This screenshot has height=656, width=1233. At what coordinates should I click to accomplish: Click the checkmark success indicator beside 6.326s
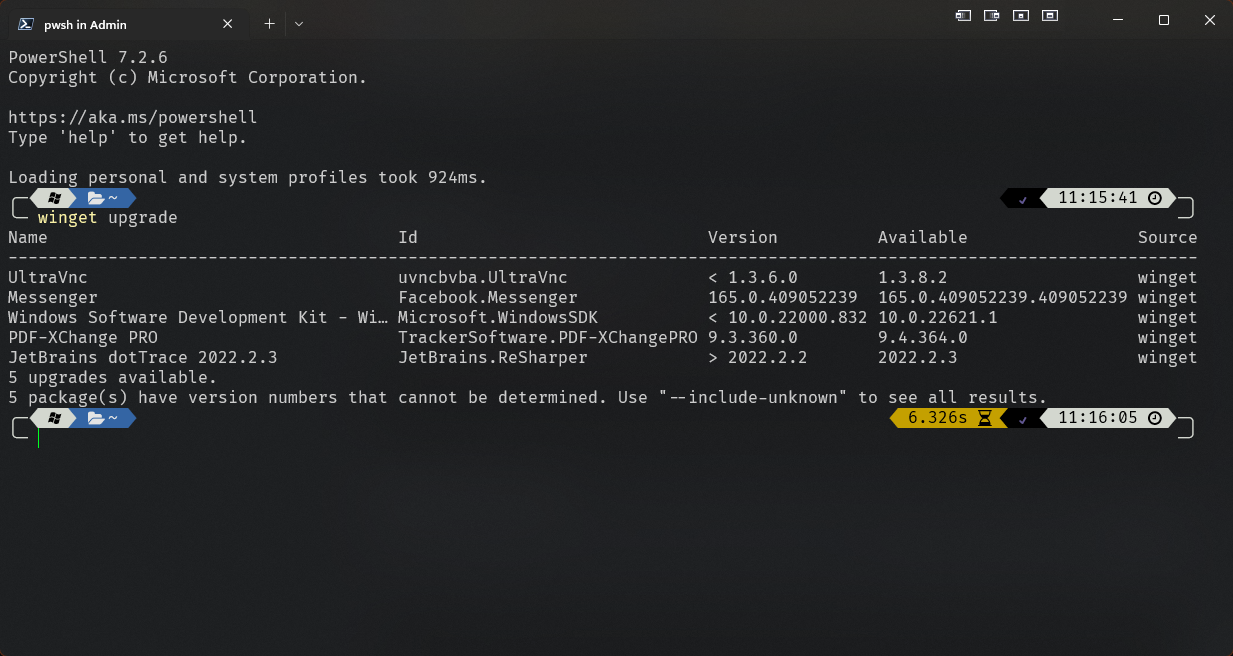tap(1021, 417)
